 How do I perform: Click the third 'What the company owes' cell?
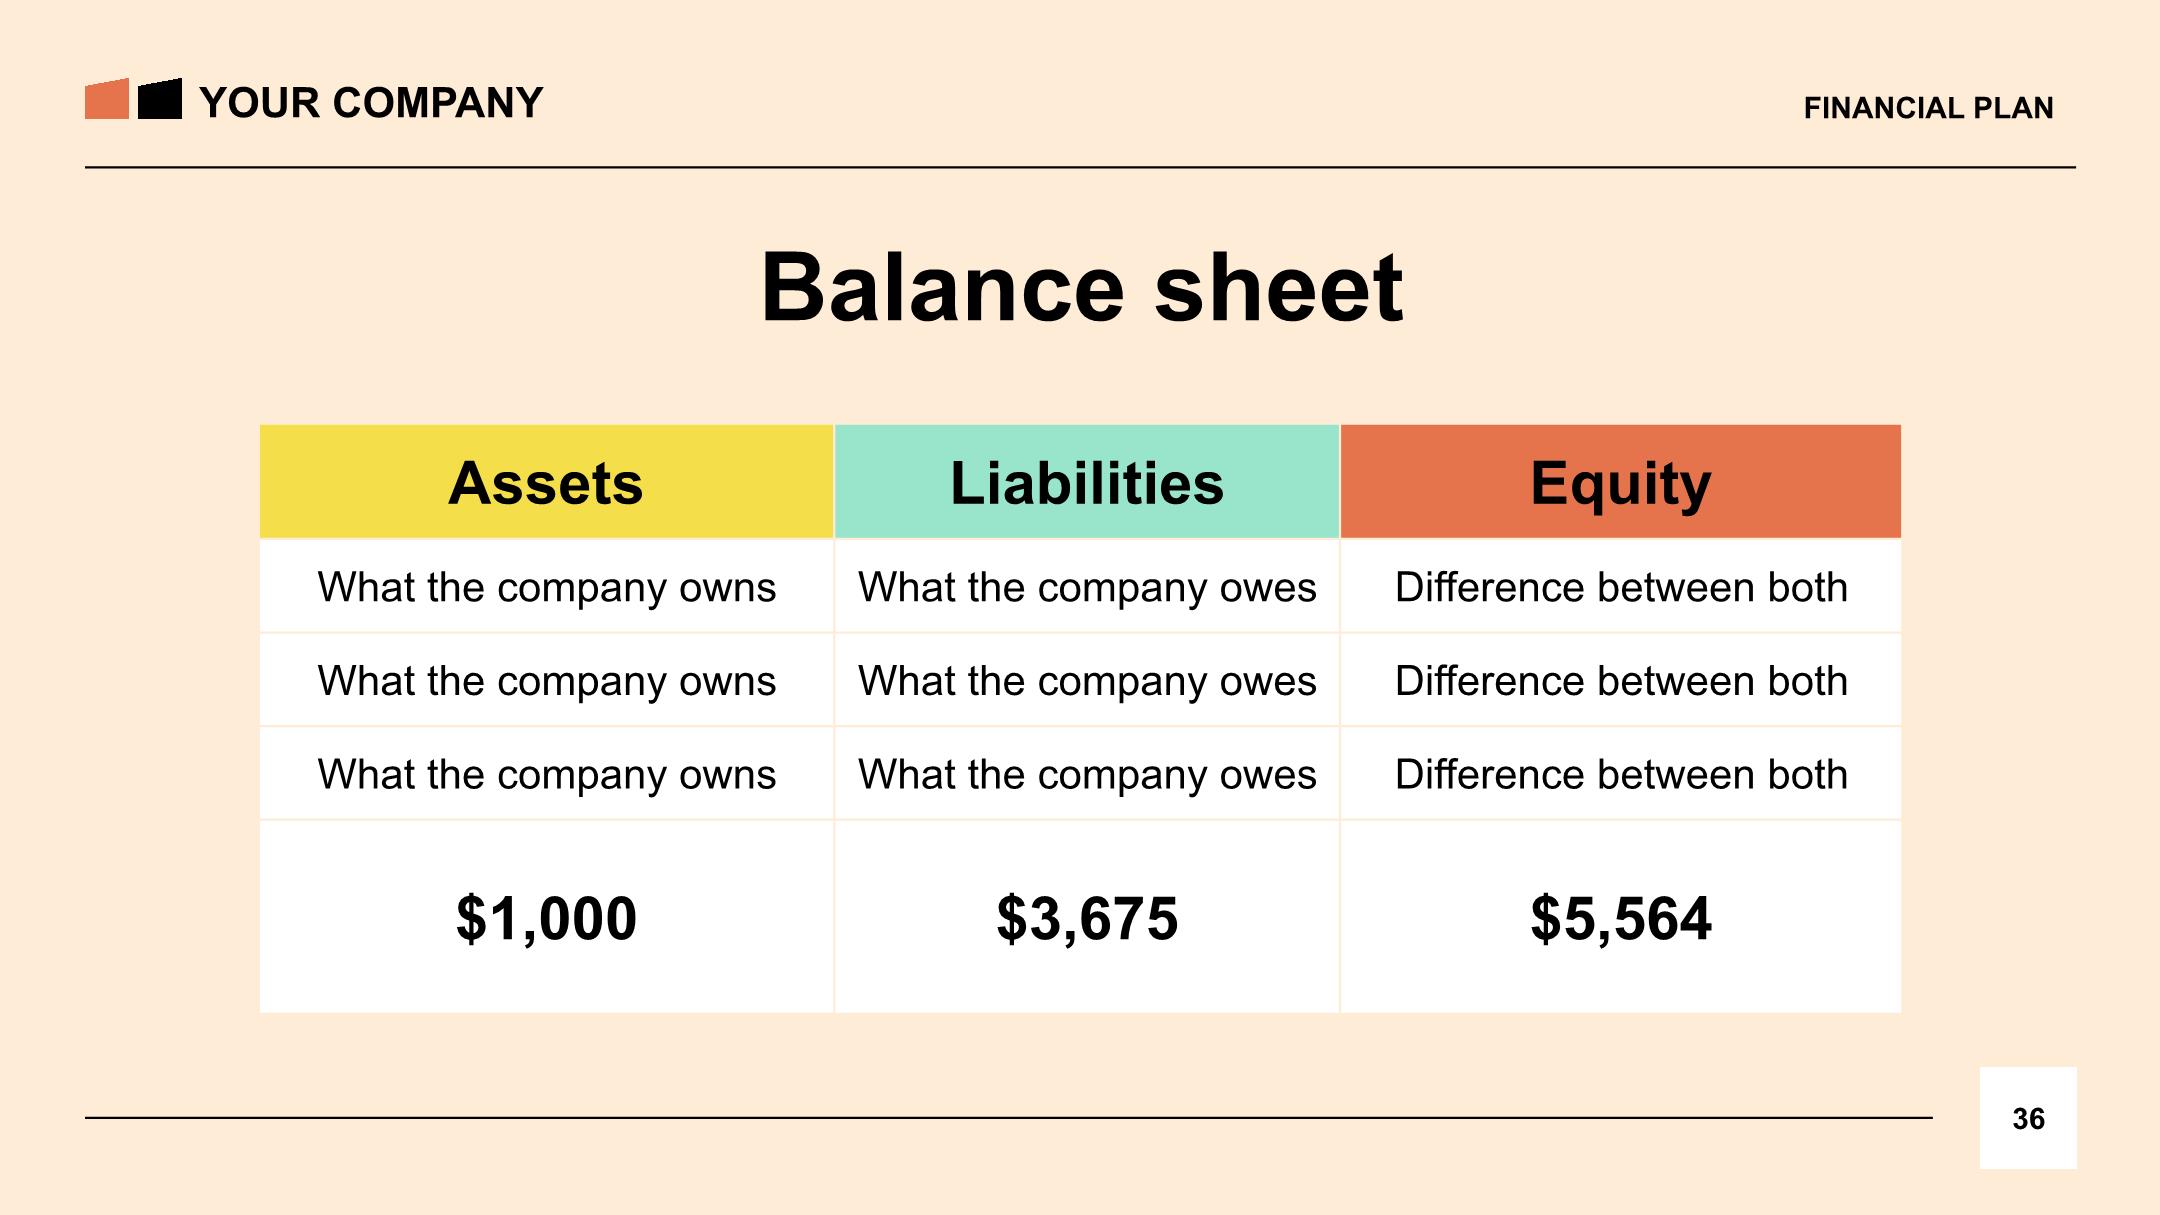pos(1087,775)
